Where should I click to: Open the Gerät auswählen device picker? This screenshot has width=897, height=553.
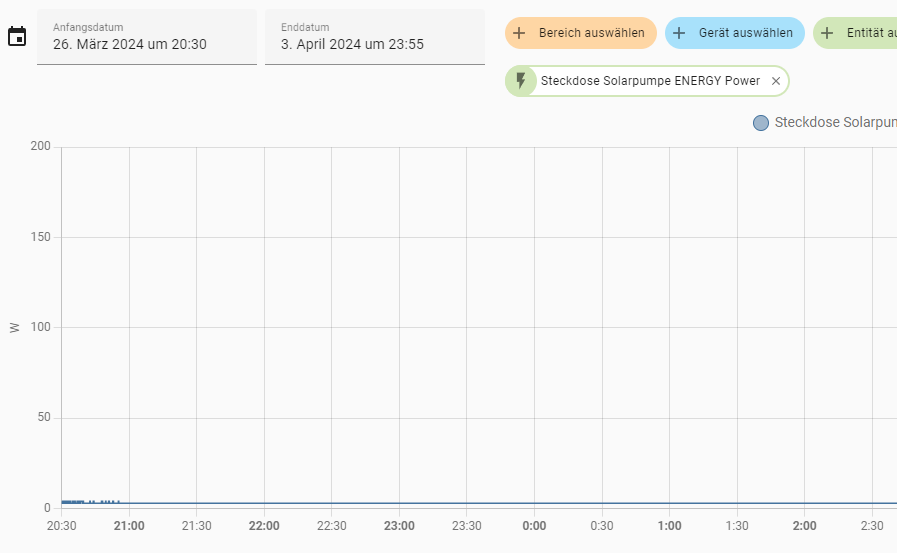pyautogui.click(x=745, y=33)
